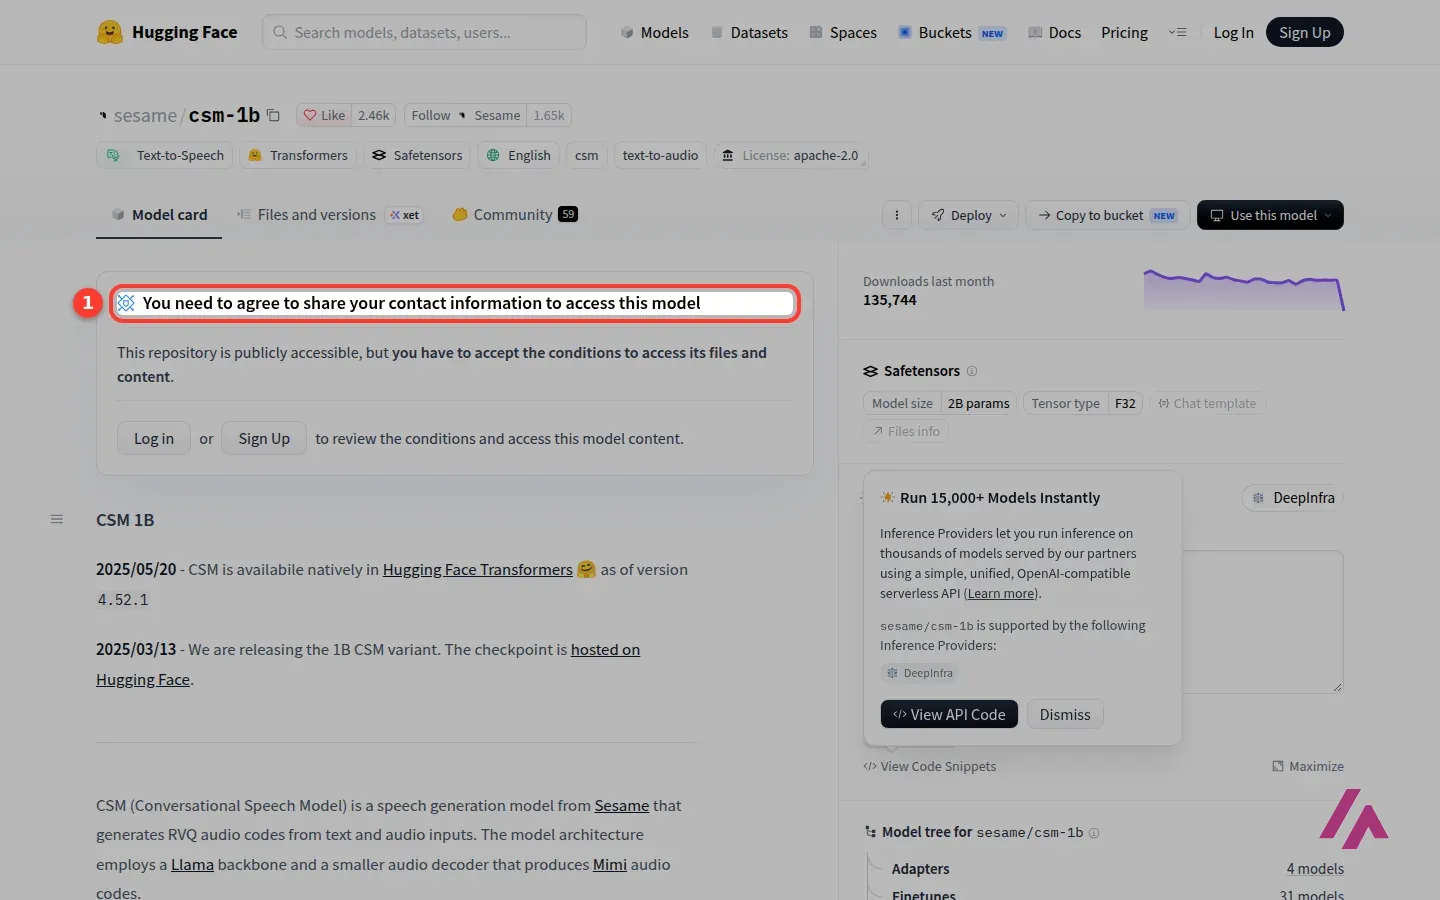Open Datasets in the top navigation

[749, 32]
